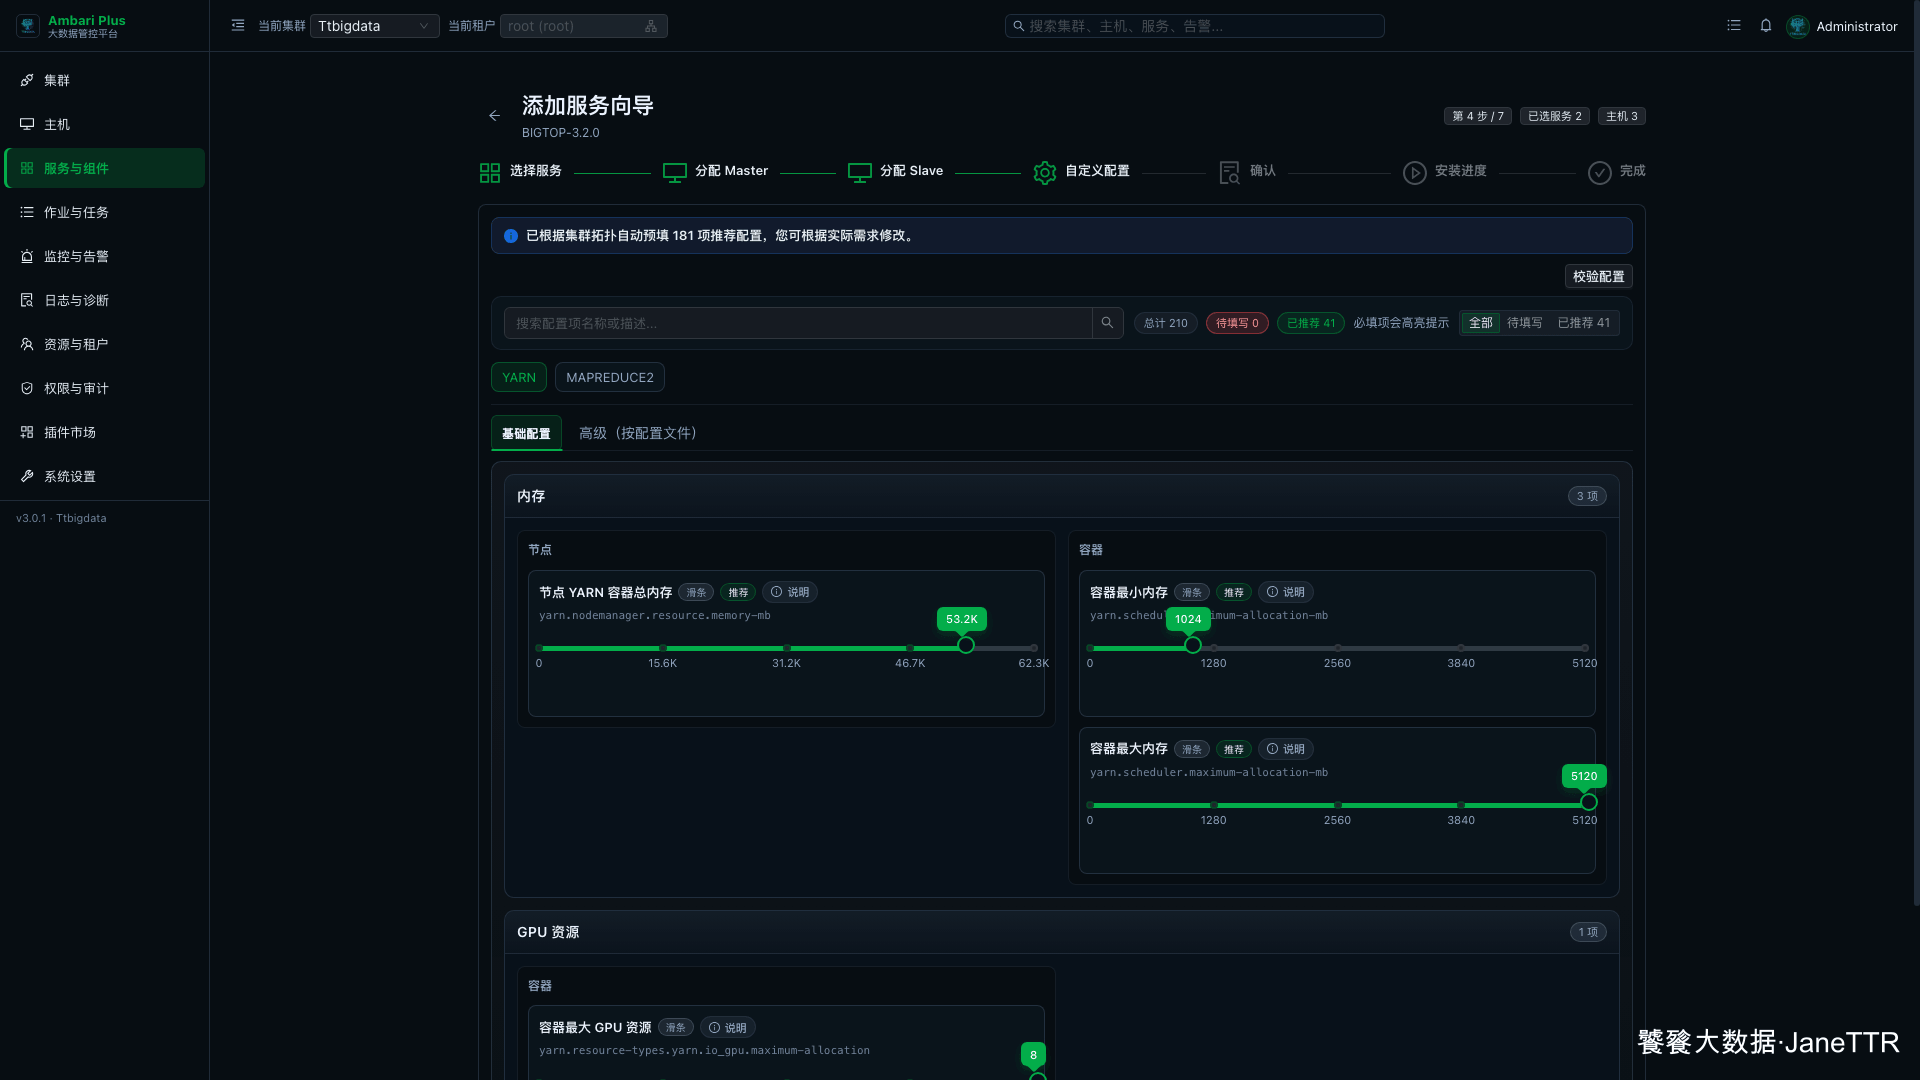The image size is (1920, 1080).
Task: Switch to the YARN service tab
Action: (x=519, y=377)
